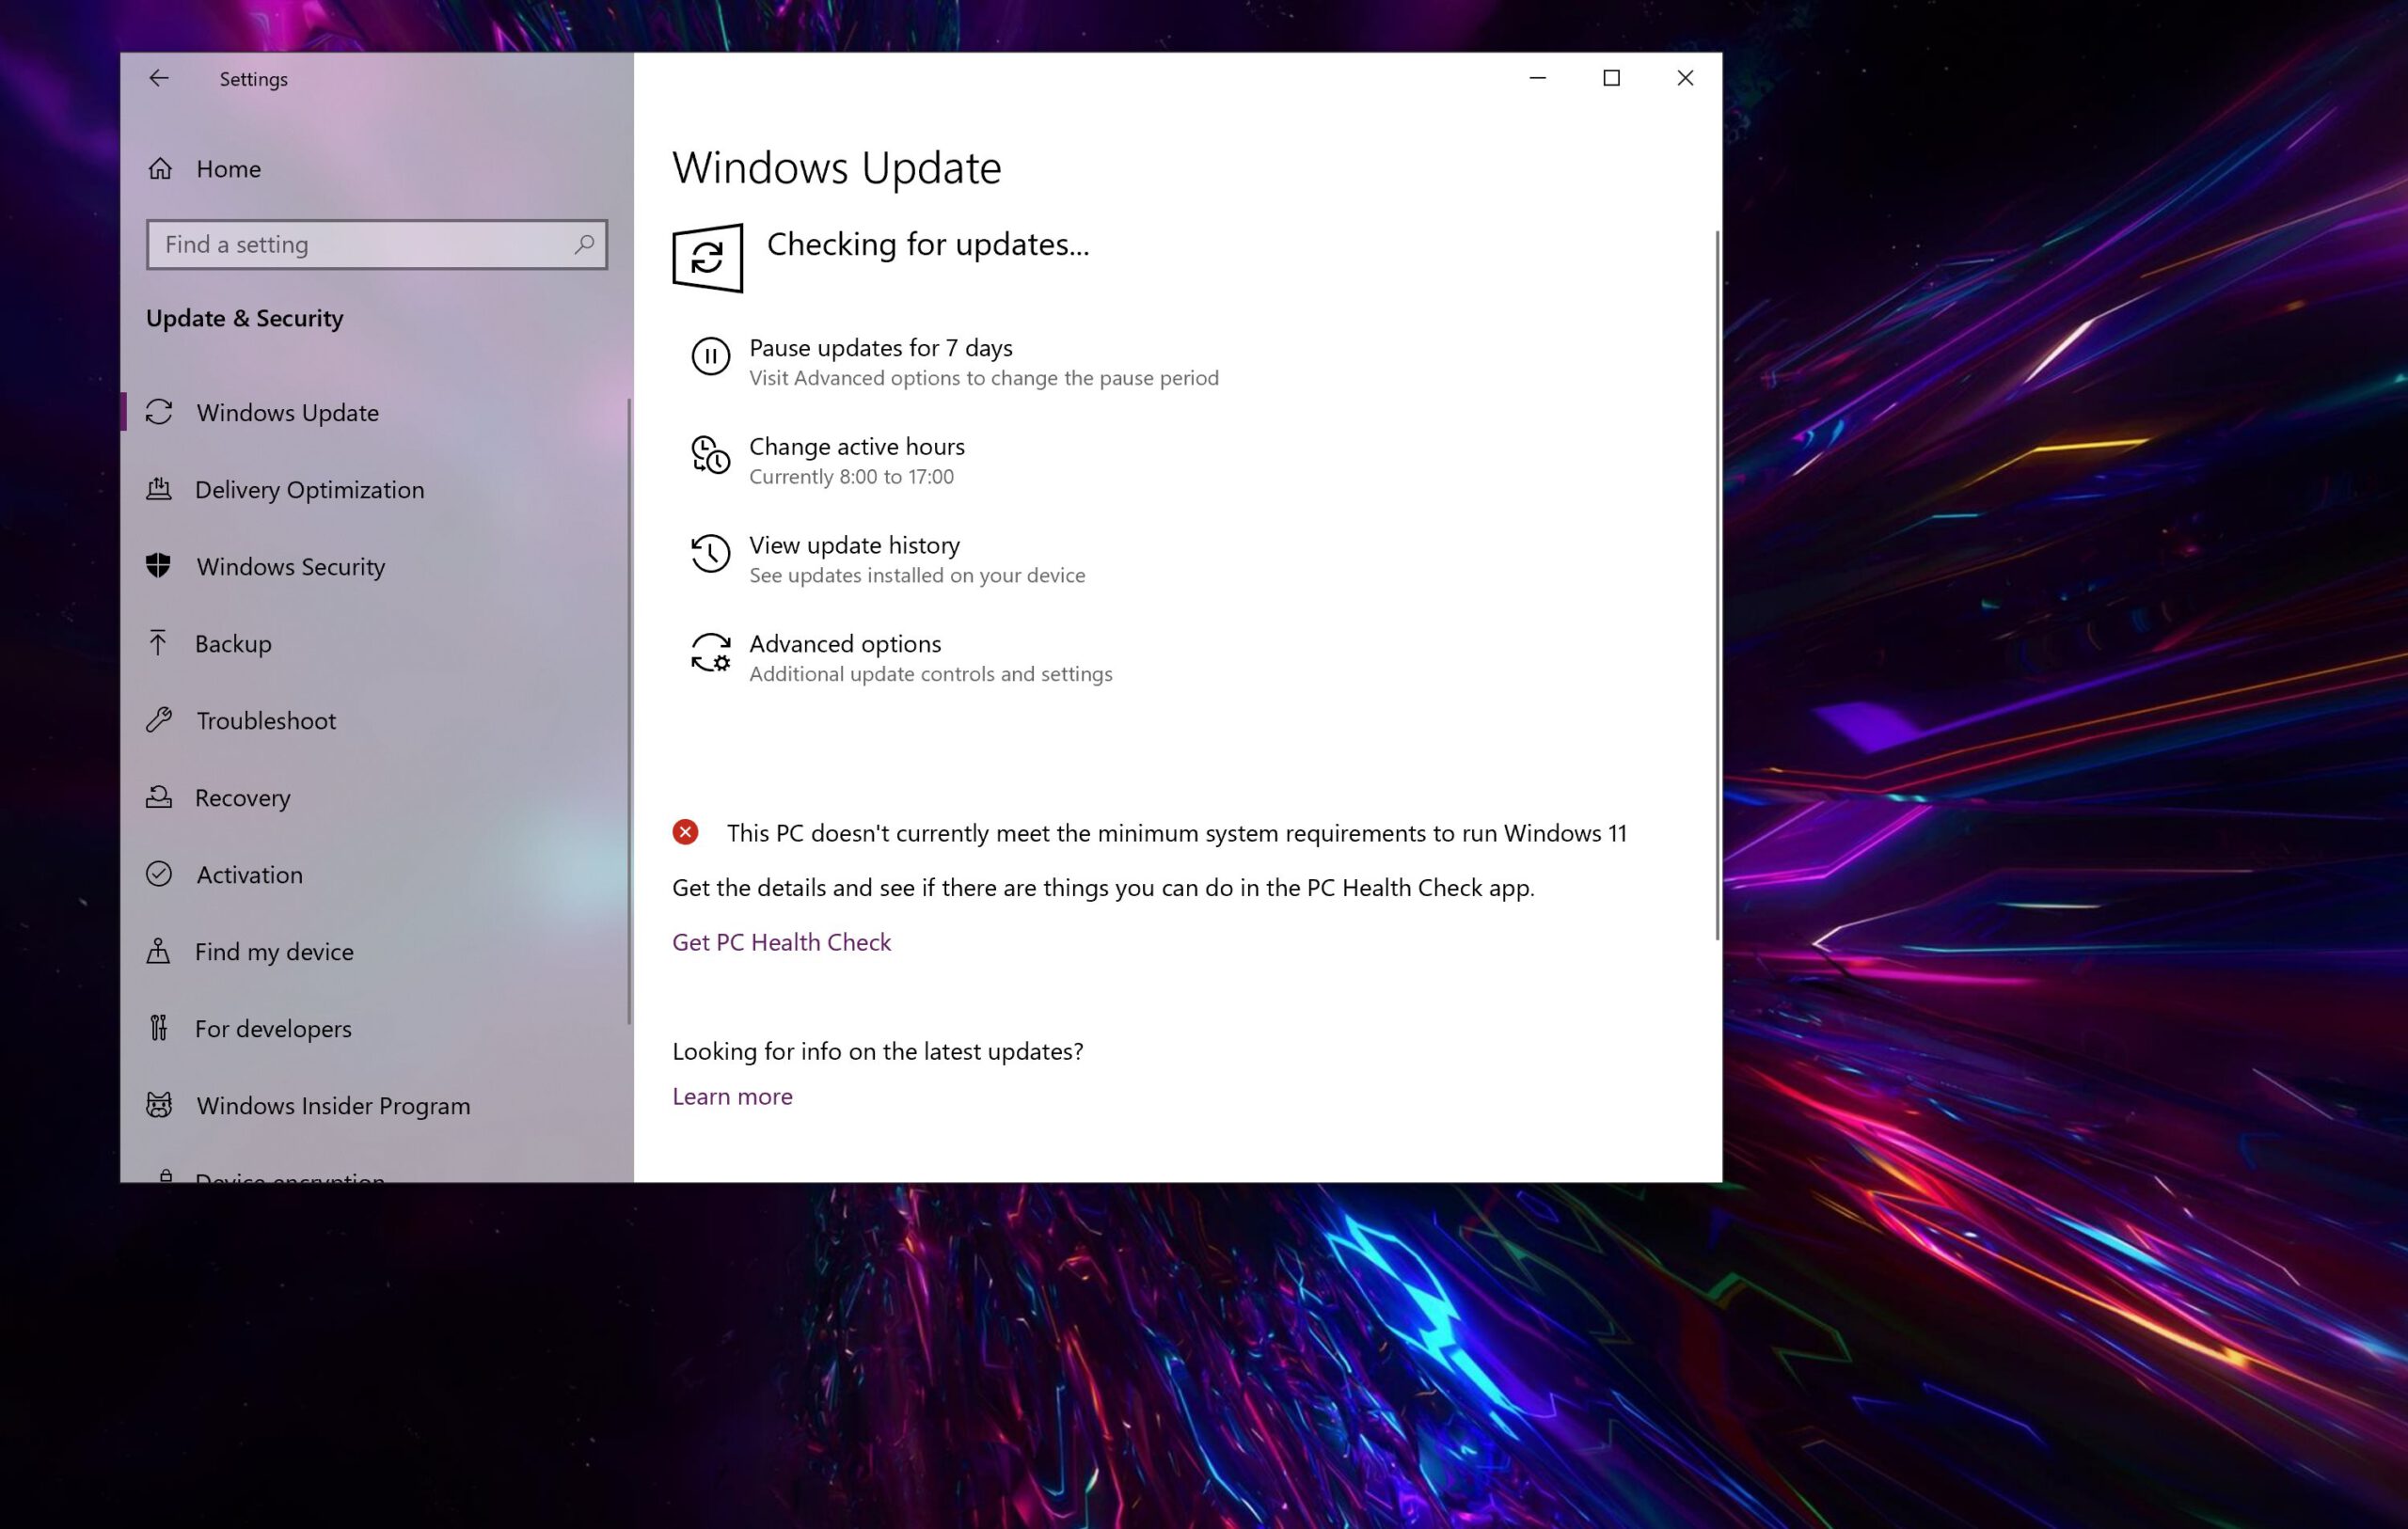Click the Home house icon
Viewport: 2408px width, 1529px height.
[160, 169]
